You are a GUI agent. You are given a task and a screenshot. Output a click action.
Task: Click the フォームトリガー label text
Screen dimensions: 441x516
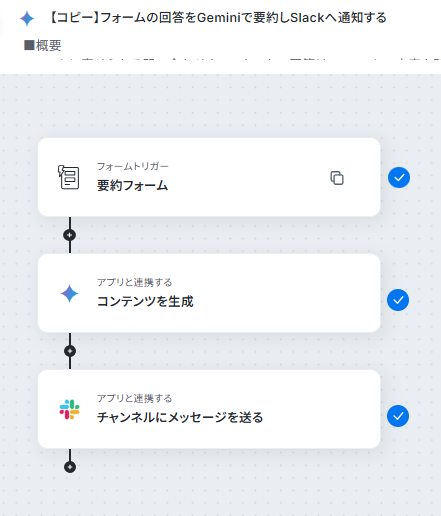coord(133,166)
